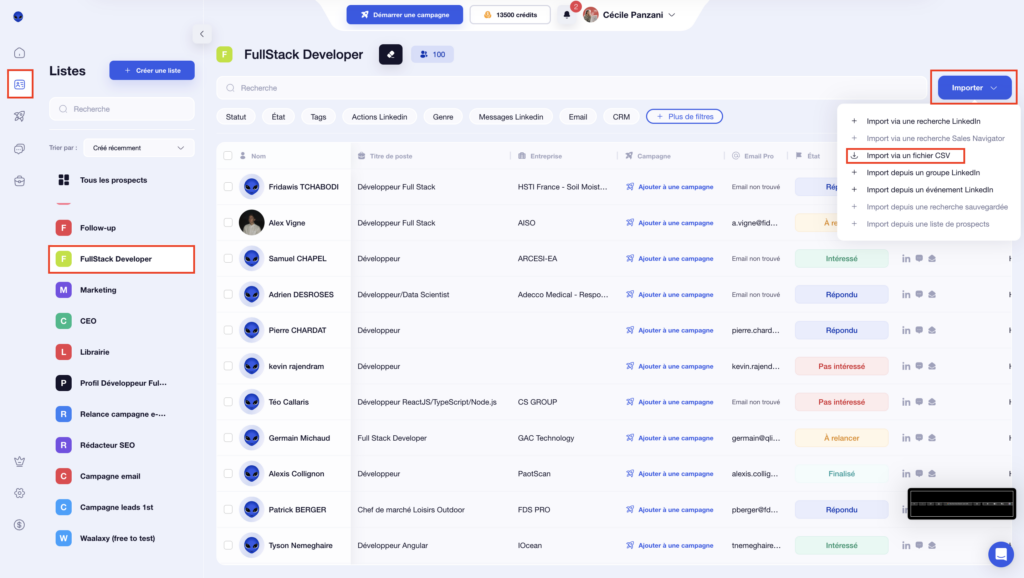Click LinkedIn icon in Tyson Nemeghaire row
The width and height of the screenshot is (1024, 578).
point(906,545)
